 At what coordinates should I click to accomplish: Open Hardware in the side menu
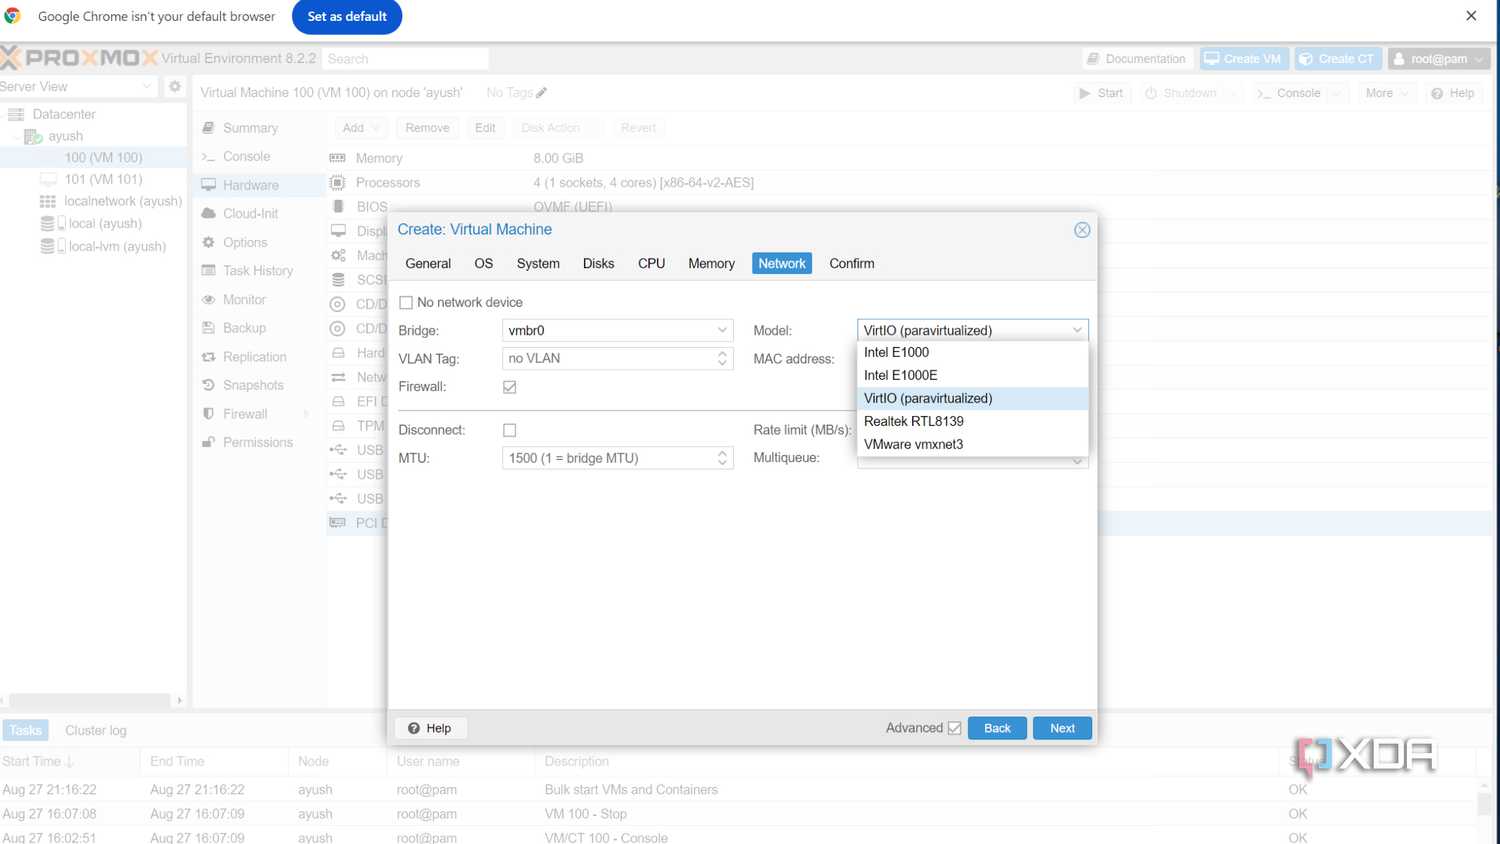[250, 185]
